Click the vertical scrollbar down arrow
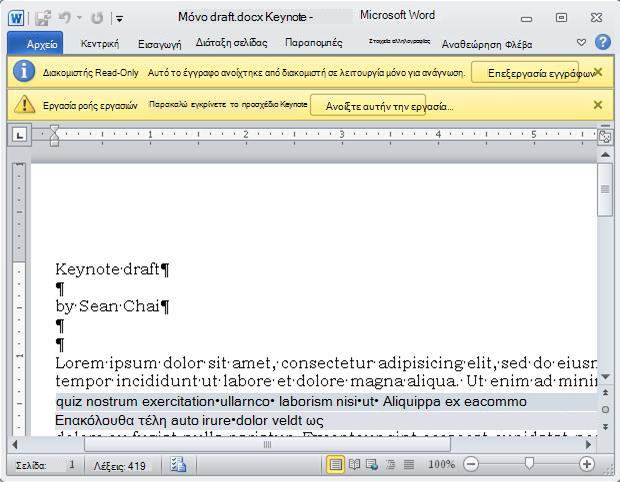Image resolution: width=620 pixels, height=482 pixels. click(605, 377)
